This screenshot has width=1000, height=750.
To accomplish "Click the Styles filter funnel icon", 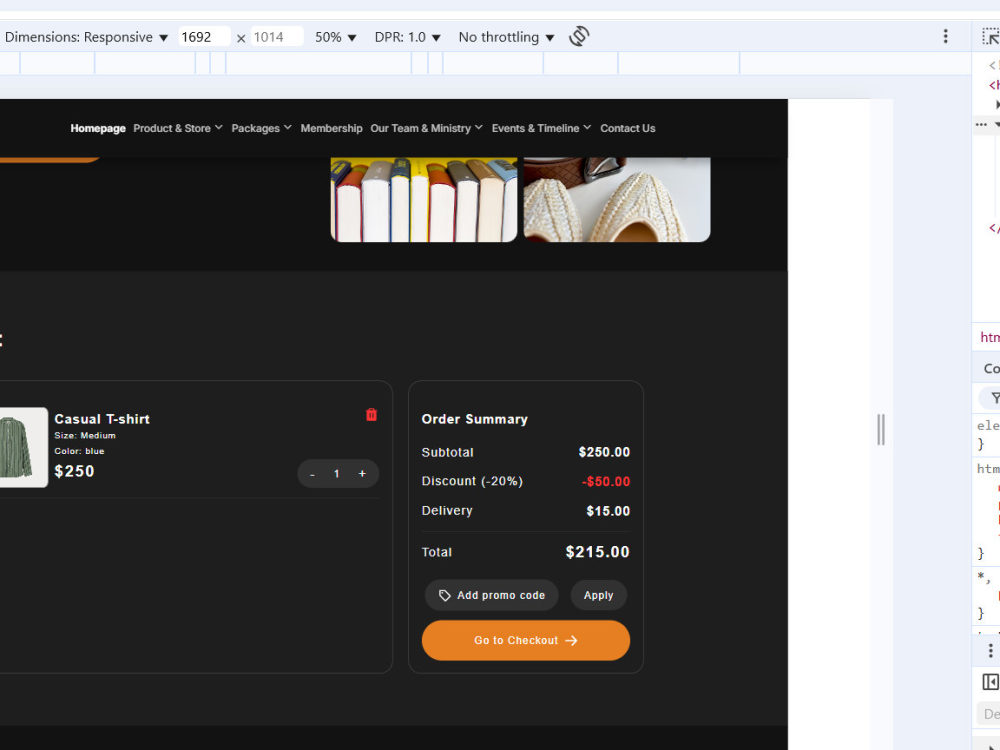I will [x=994, y=398].
